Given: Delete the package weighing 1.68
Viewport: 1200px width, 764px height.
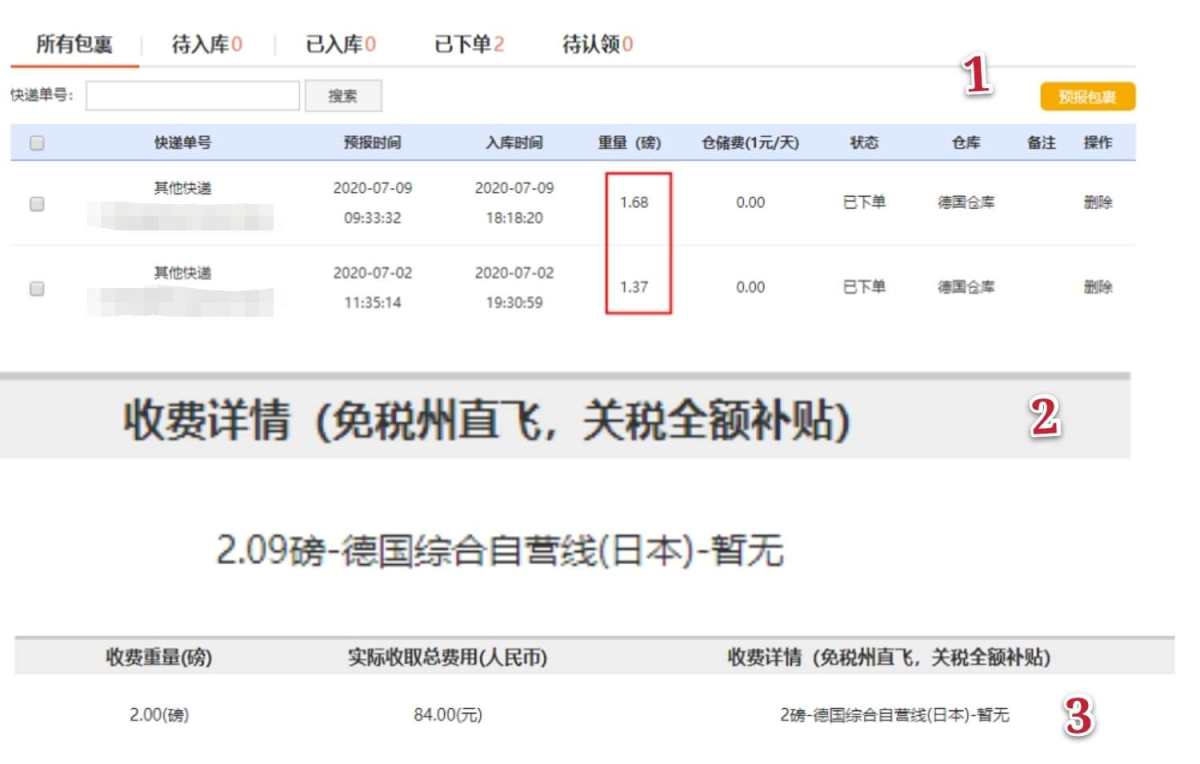Looking at the screenshot, I should 1098,203.
